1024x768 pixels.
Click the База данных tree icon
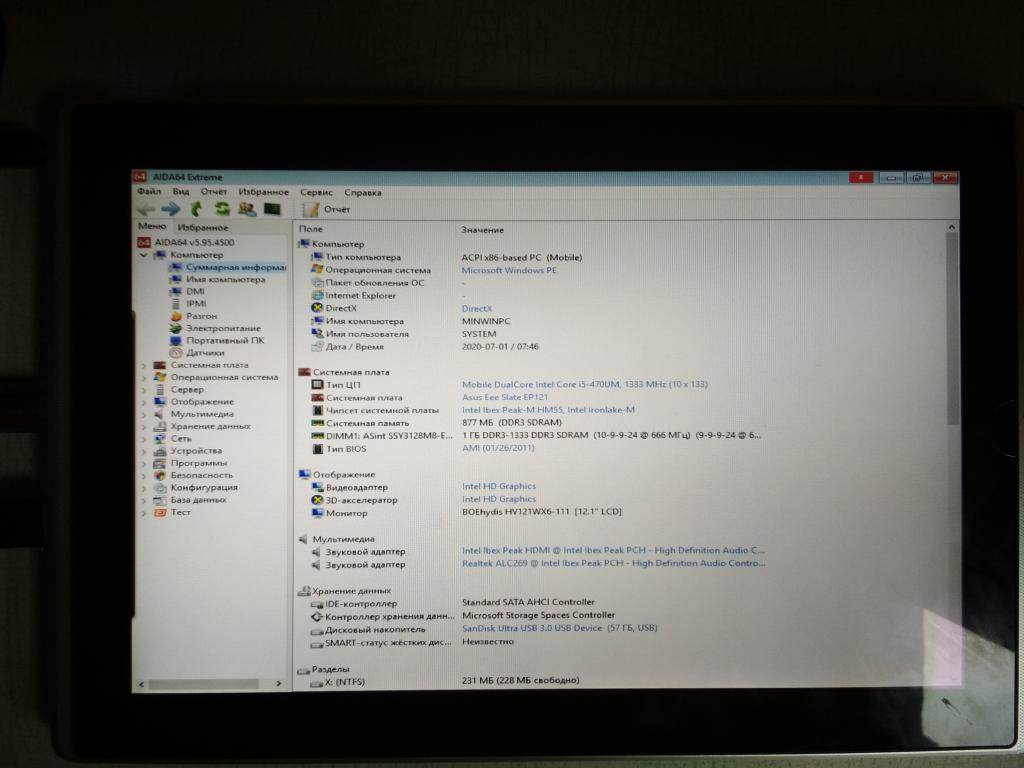(159, 500)
